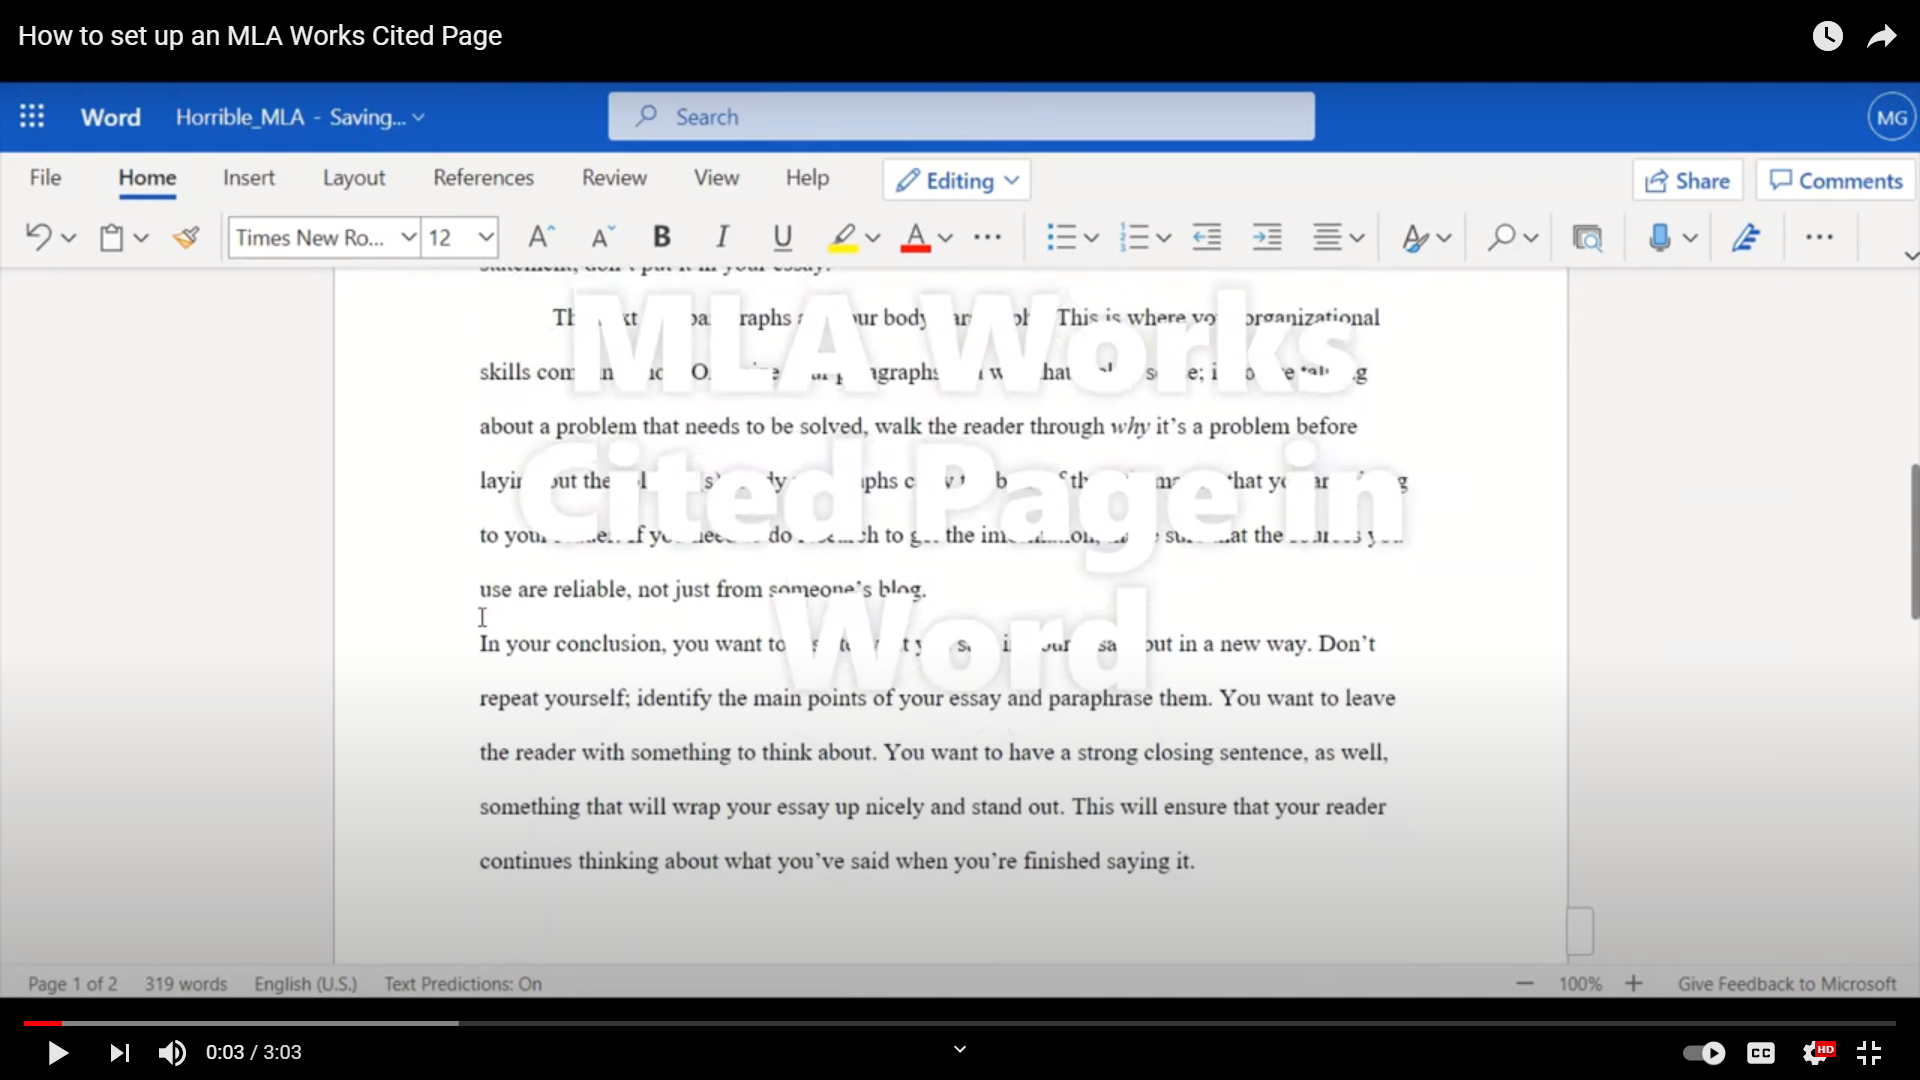Expand font color options arrow
Screen dimensions: 1920x1080
(945, 238)
